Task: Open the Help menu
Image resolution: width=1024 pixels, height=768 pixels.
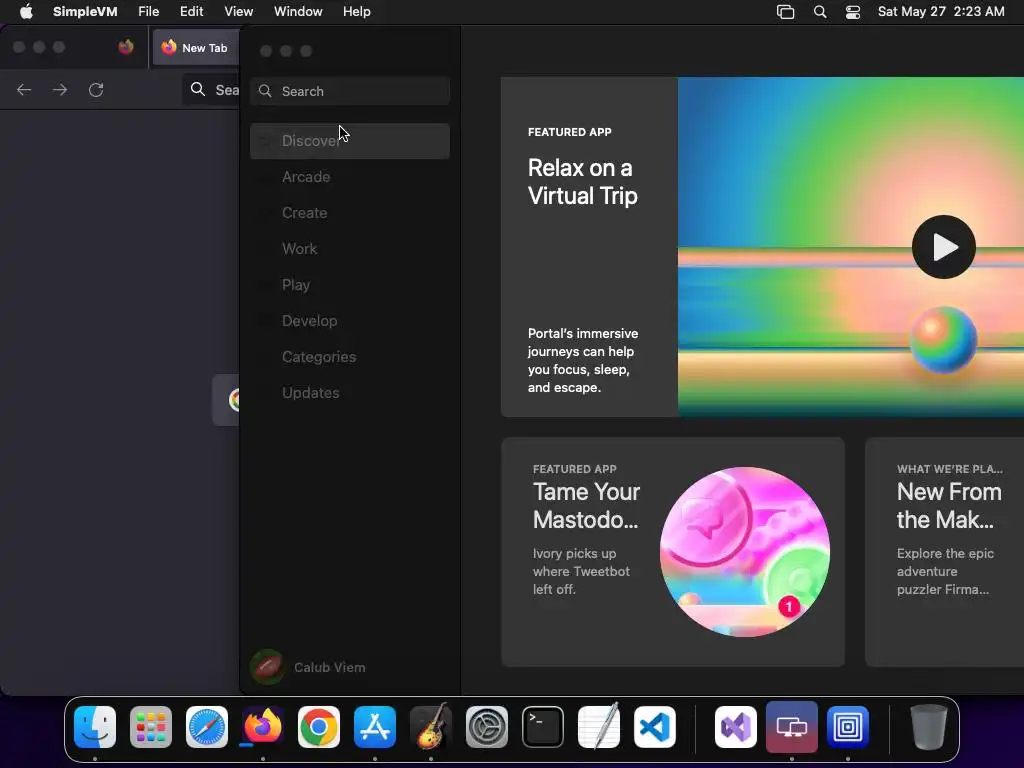Action: pyautogui.click(x=357, y=12)
